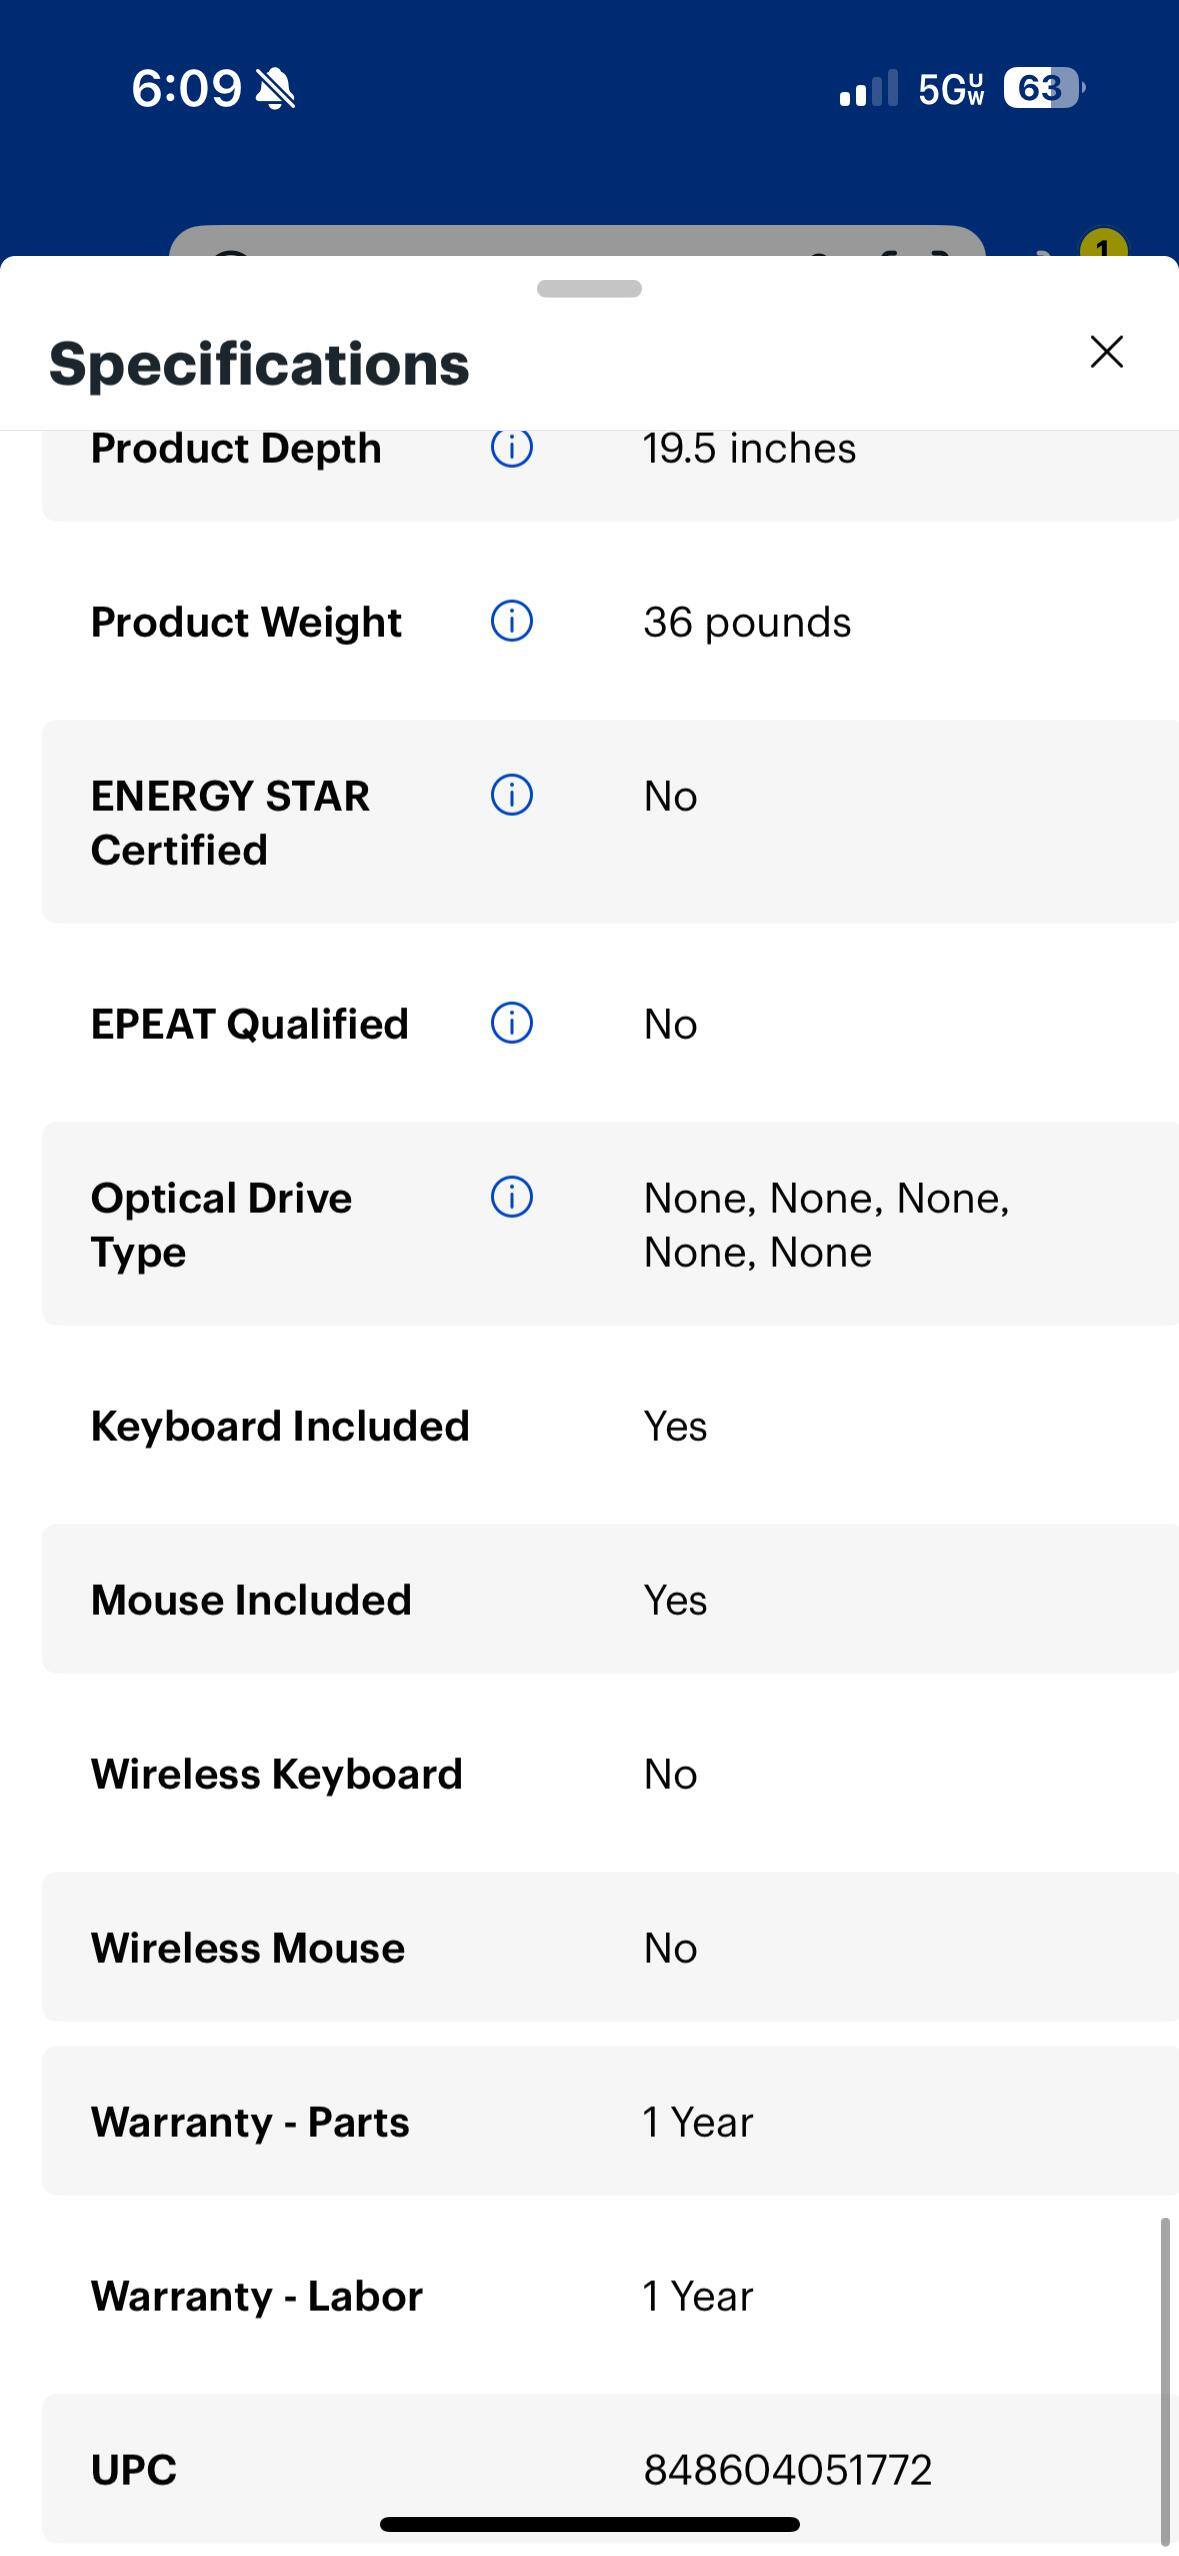Tap the cellular signal strength bars
1179x2556 pixels.
point(868,89)
